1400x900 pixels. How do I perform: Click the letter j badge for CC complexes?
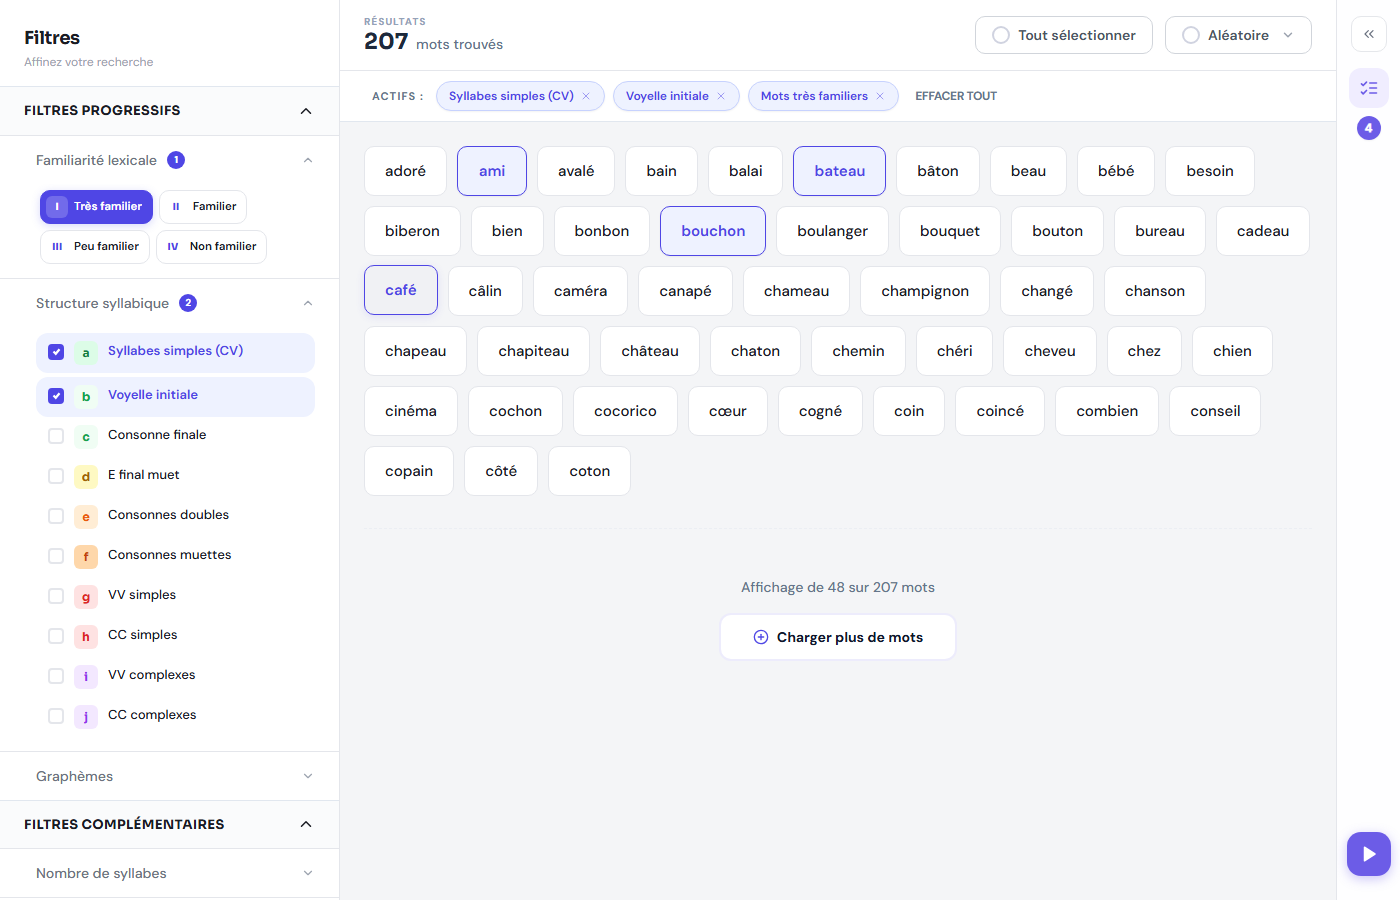(x=86, y=716)
